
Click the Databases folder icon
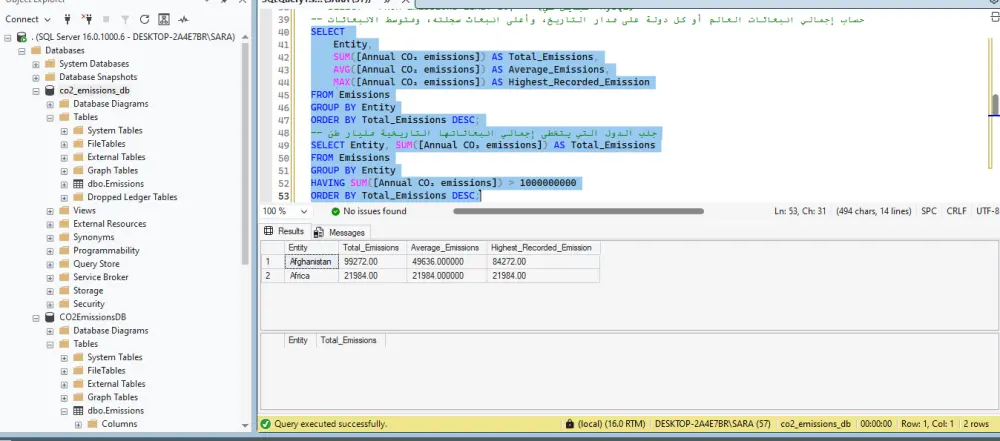click(x=36, y=50)
